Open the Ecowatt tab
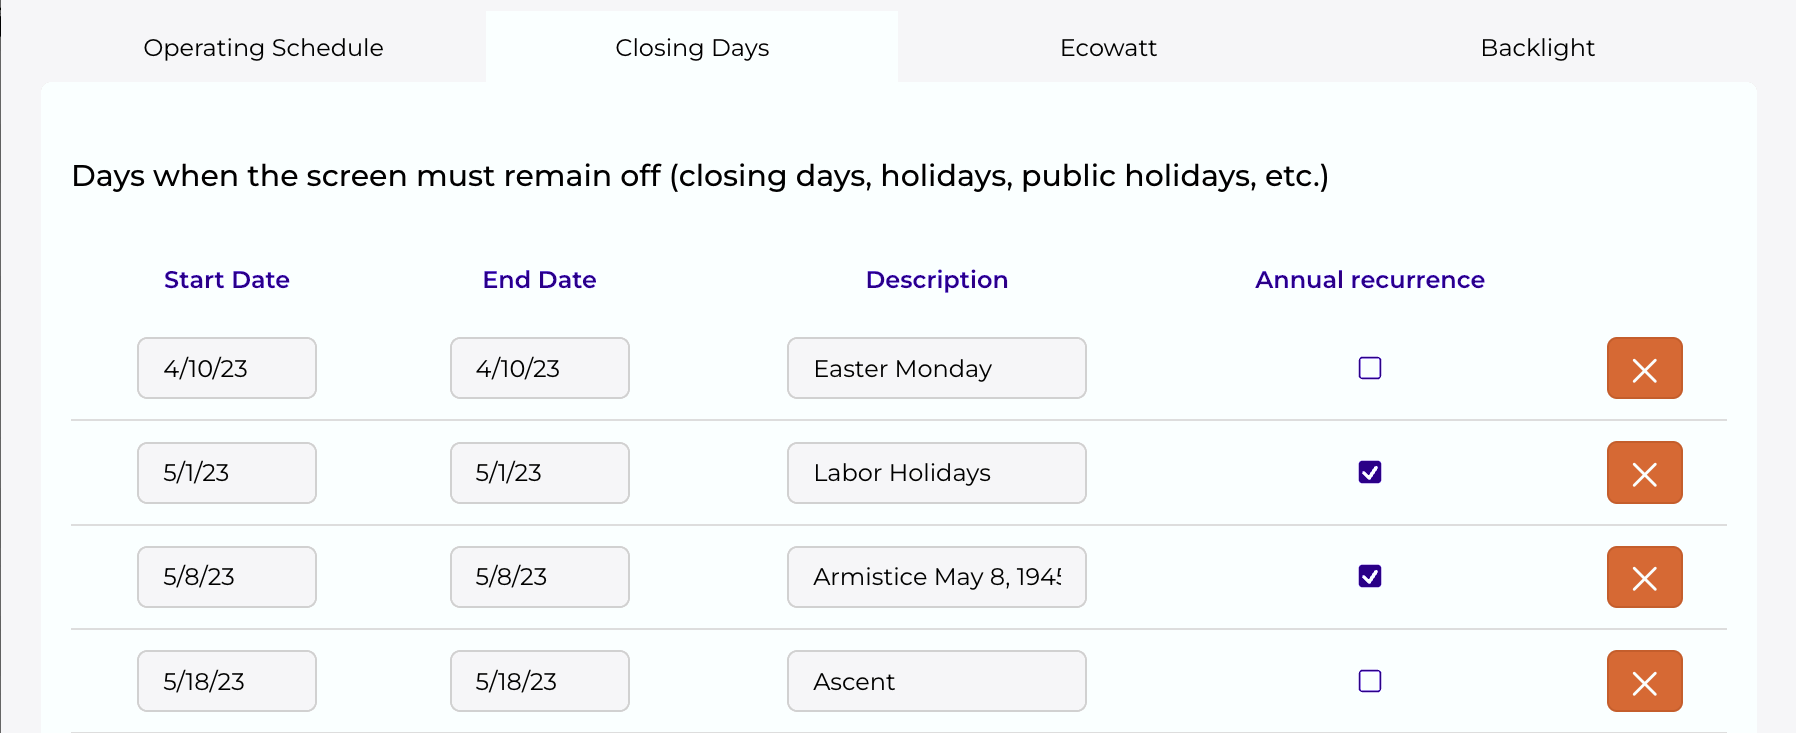Screen dimensions: 1796x733 tap(1108, 48)
